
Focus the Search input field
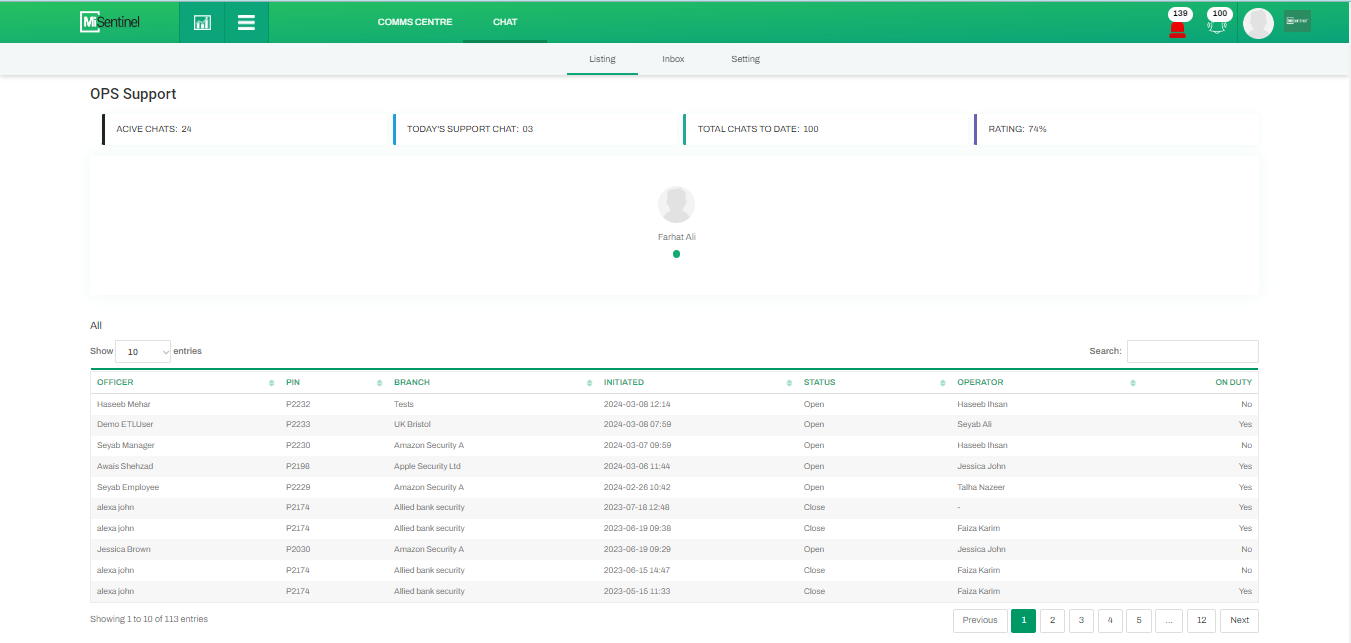[x=1192, y=351]
